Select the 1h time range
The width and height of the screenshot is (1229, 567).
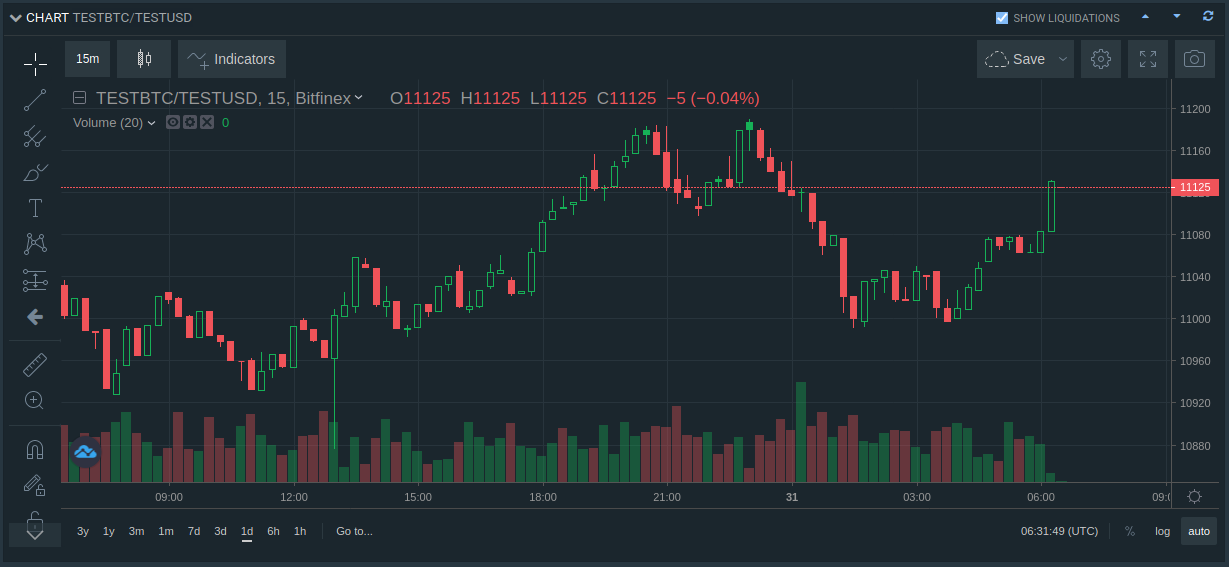pyautogui.click(x=300, y=531)
